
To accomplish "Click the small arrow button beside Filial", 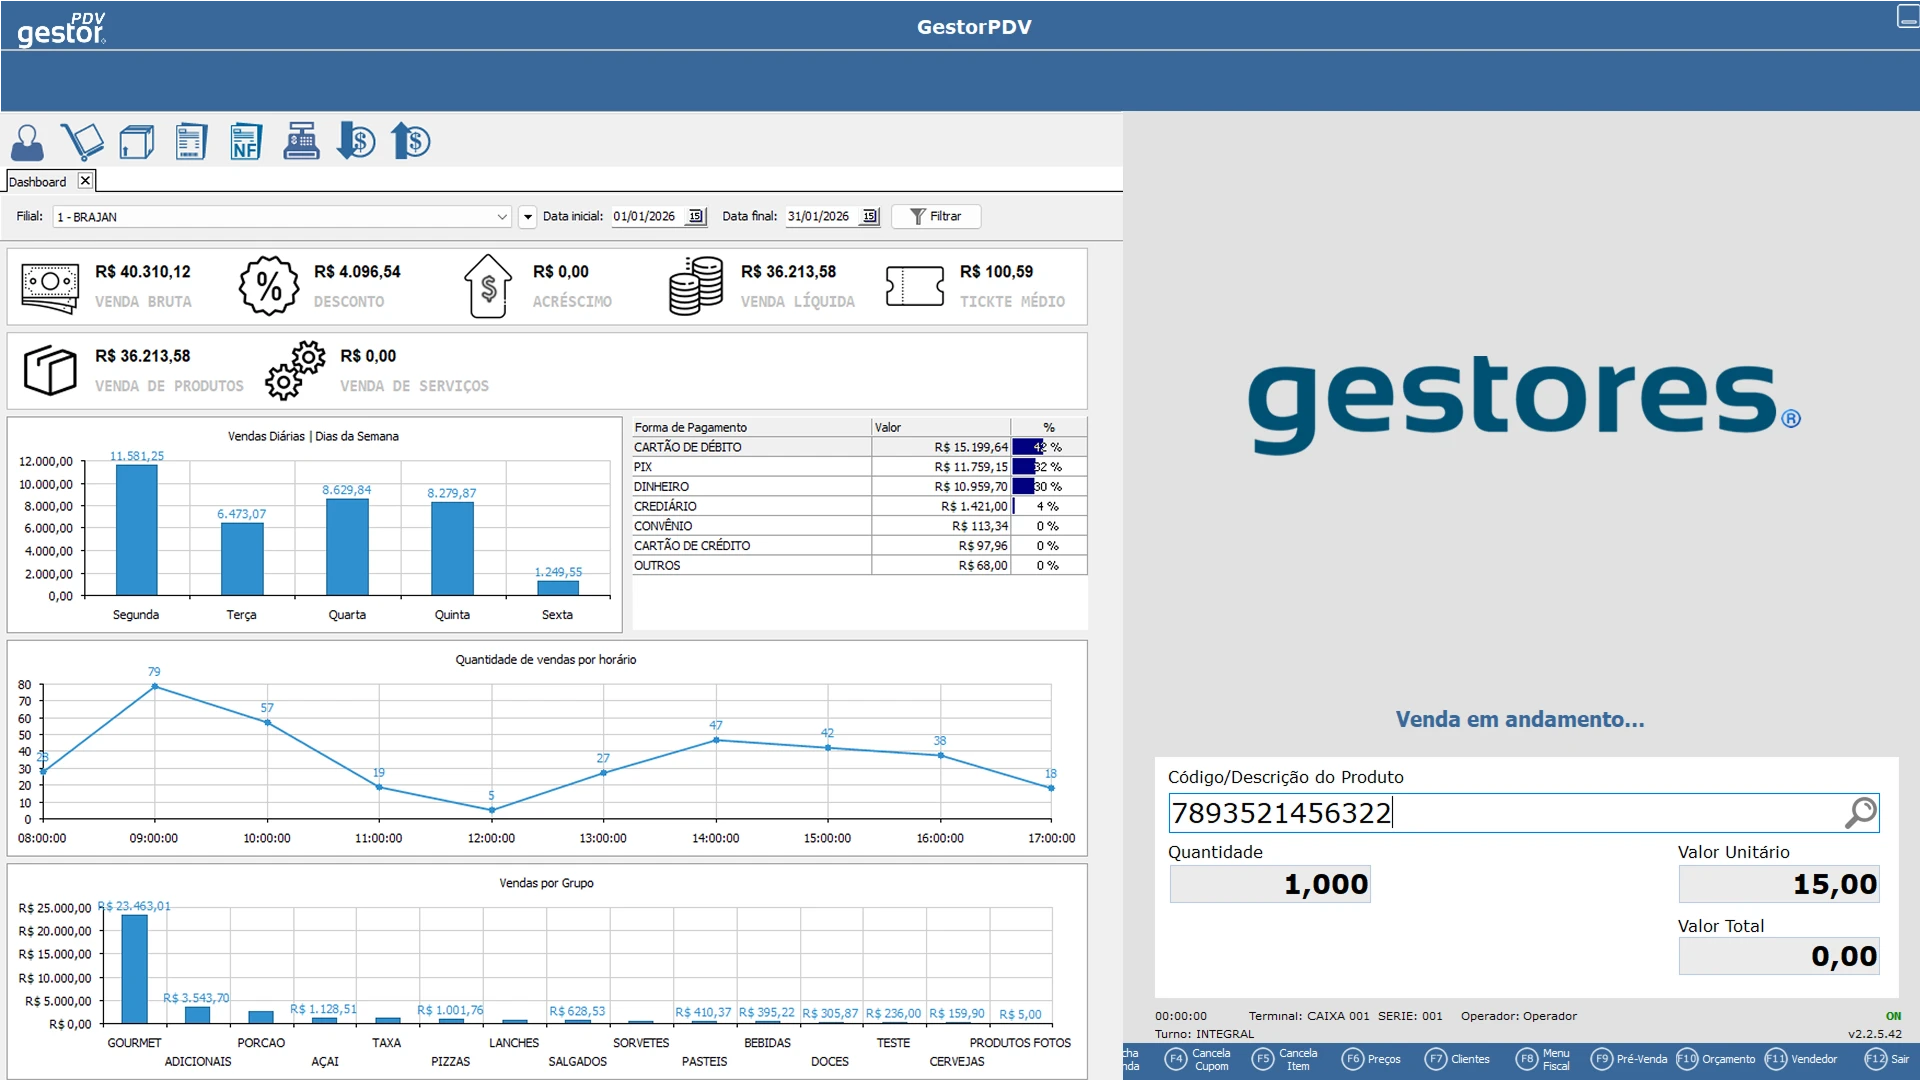I will (x=528, y=217).
